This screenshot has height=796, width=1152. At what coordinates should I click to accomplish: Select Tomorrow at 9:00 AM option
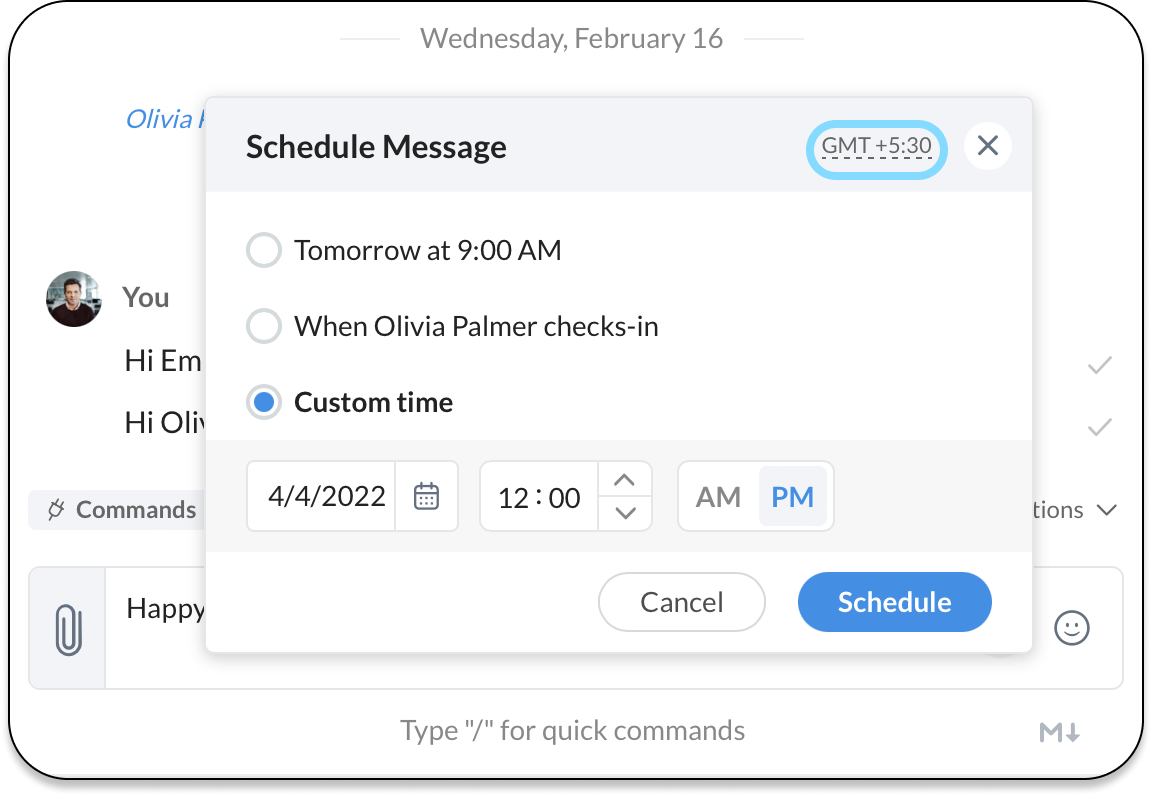(x=264, y=250)
